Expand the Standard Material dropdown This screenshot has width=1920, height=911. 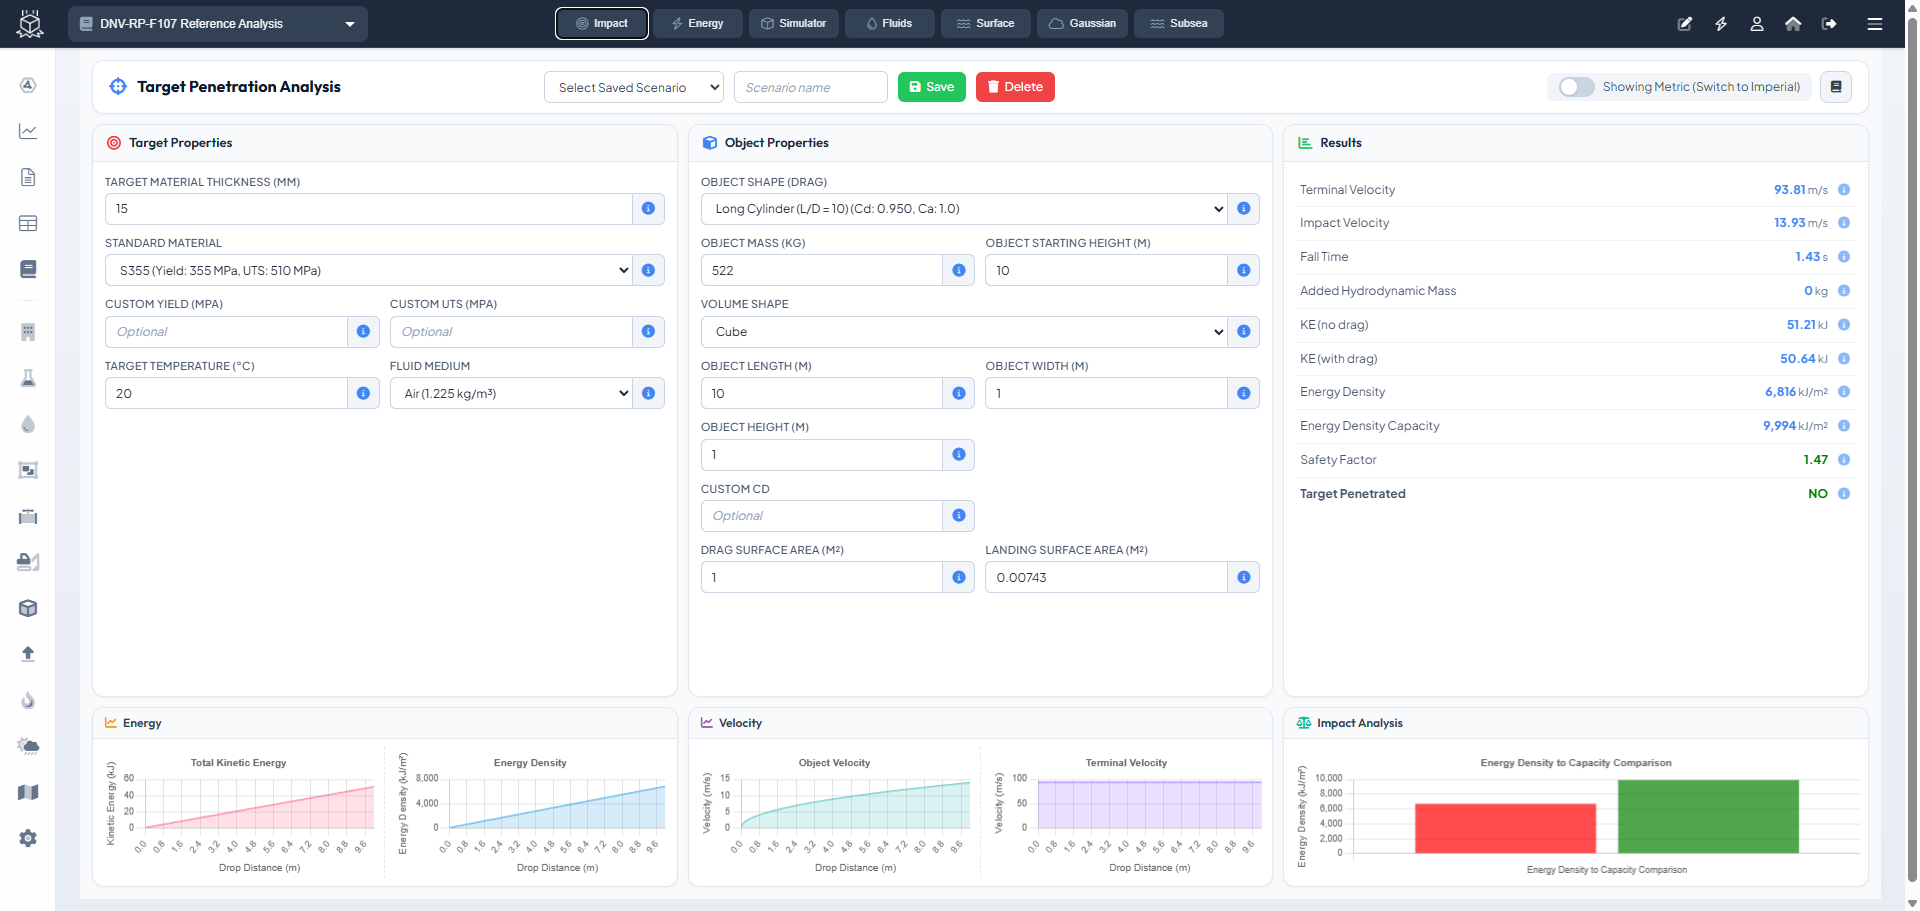pos(368,270)
